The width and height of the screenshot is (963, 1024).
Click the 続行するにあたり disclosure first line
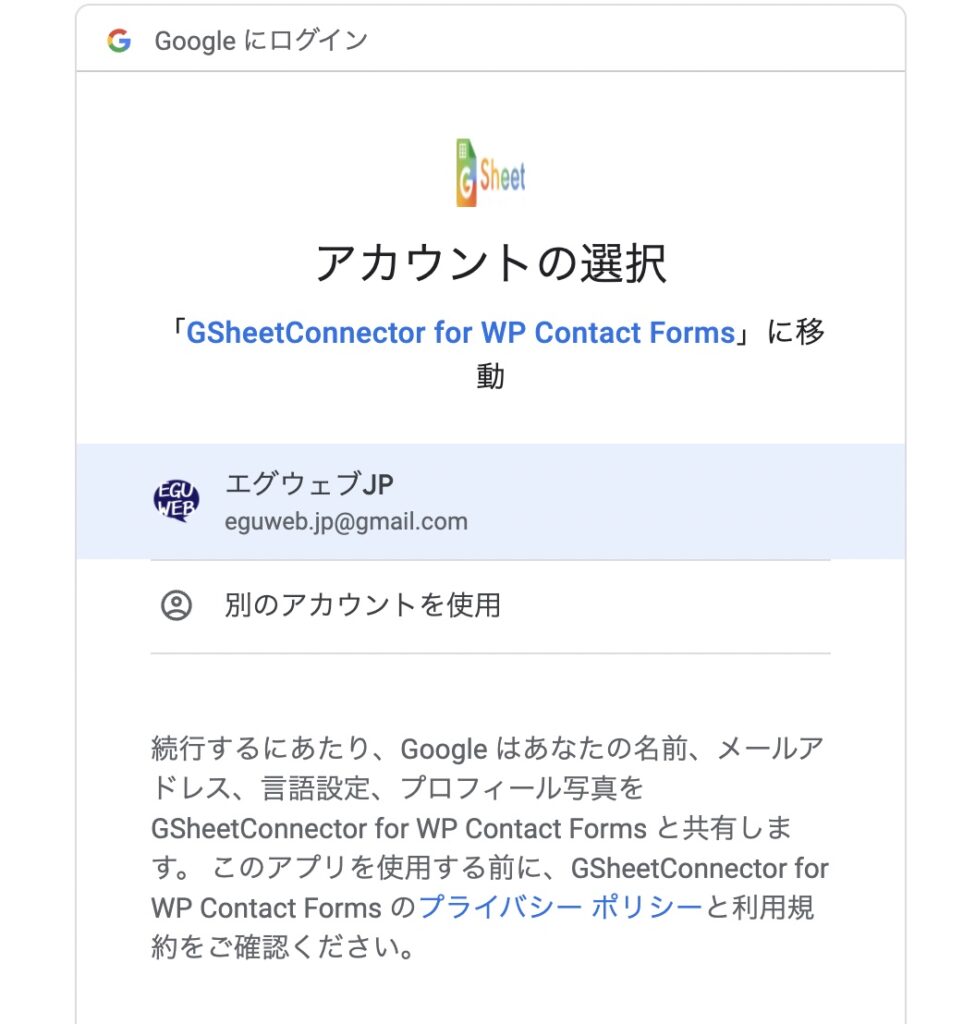click(x=488, y=748)
